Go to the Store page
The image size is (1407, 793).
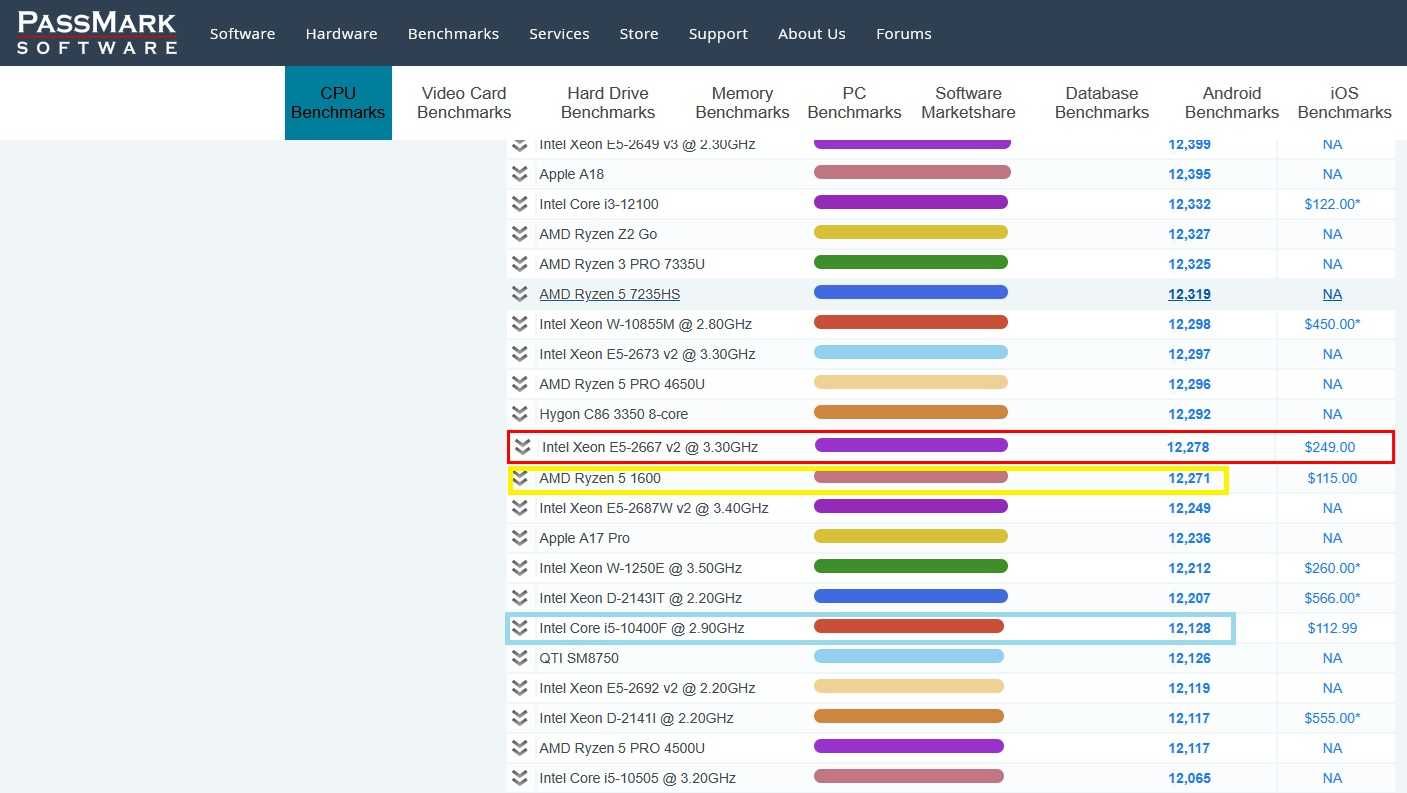(x=638, y=34)
